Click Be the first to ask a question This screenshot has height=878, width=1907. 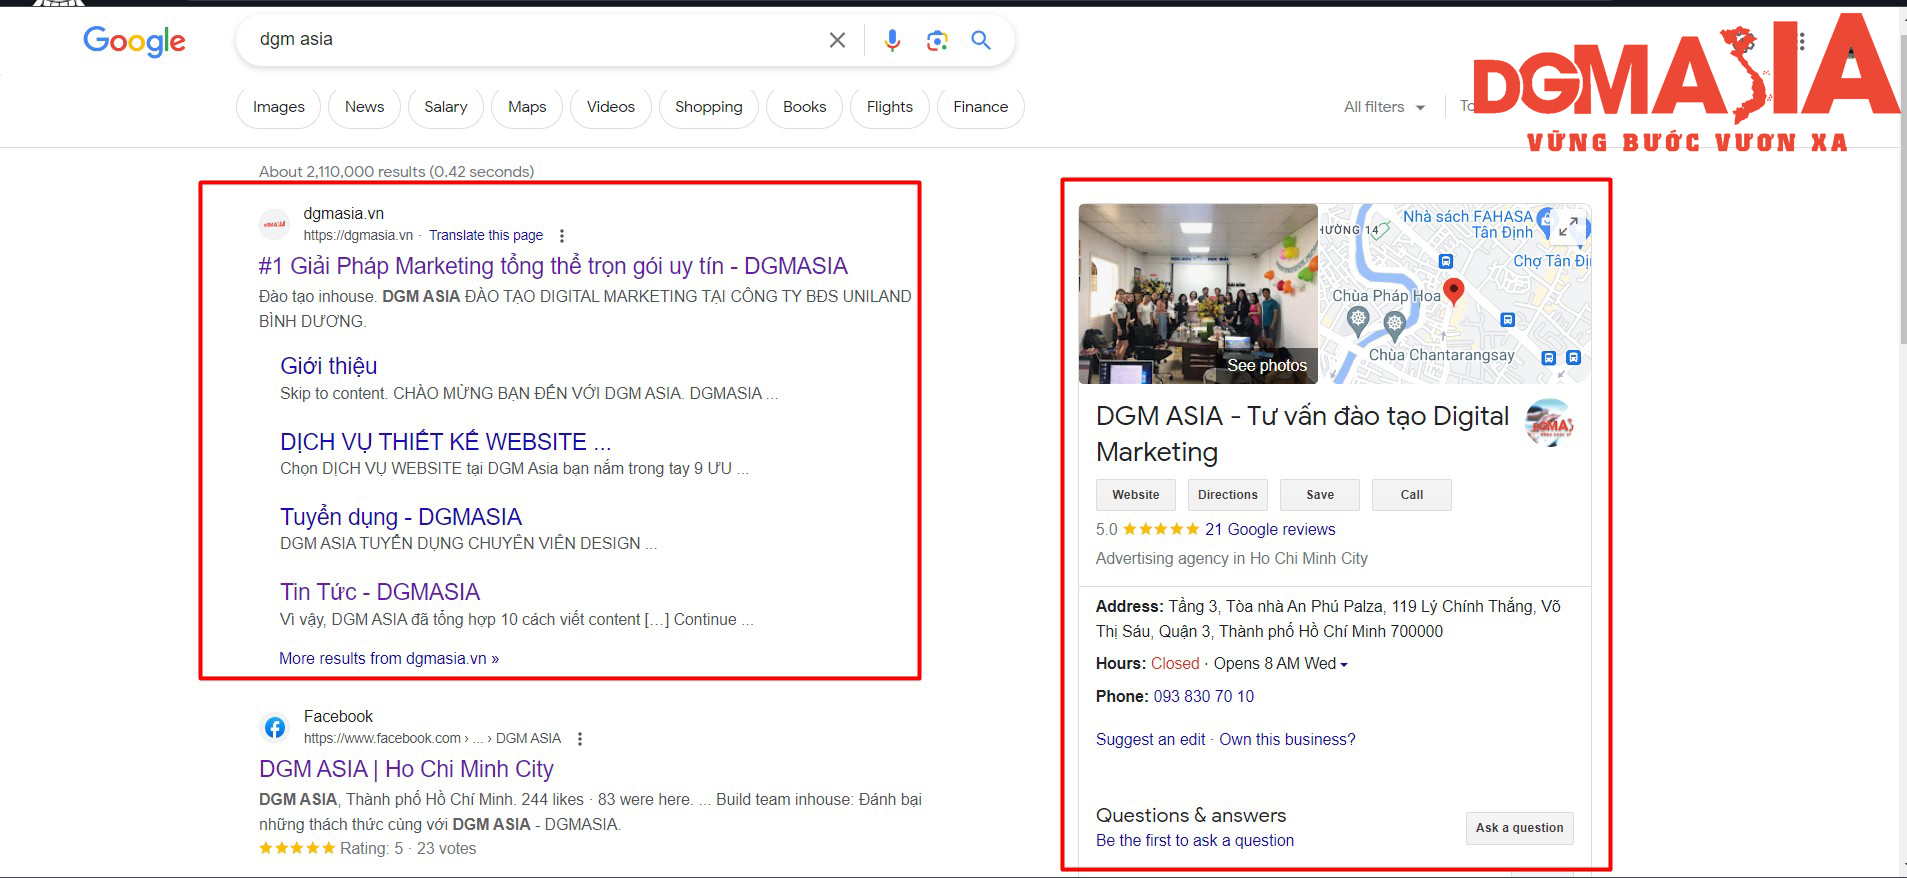point(1195,841)
